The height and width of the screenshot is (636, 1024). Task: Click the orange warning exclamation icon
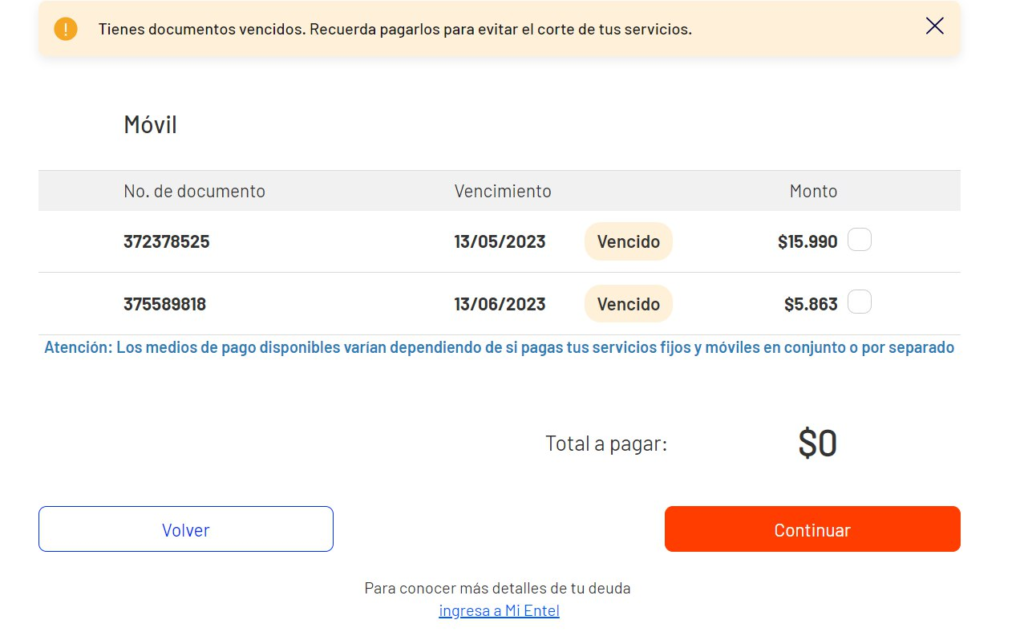click(x=65, y=29)
